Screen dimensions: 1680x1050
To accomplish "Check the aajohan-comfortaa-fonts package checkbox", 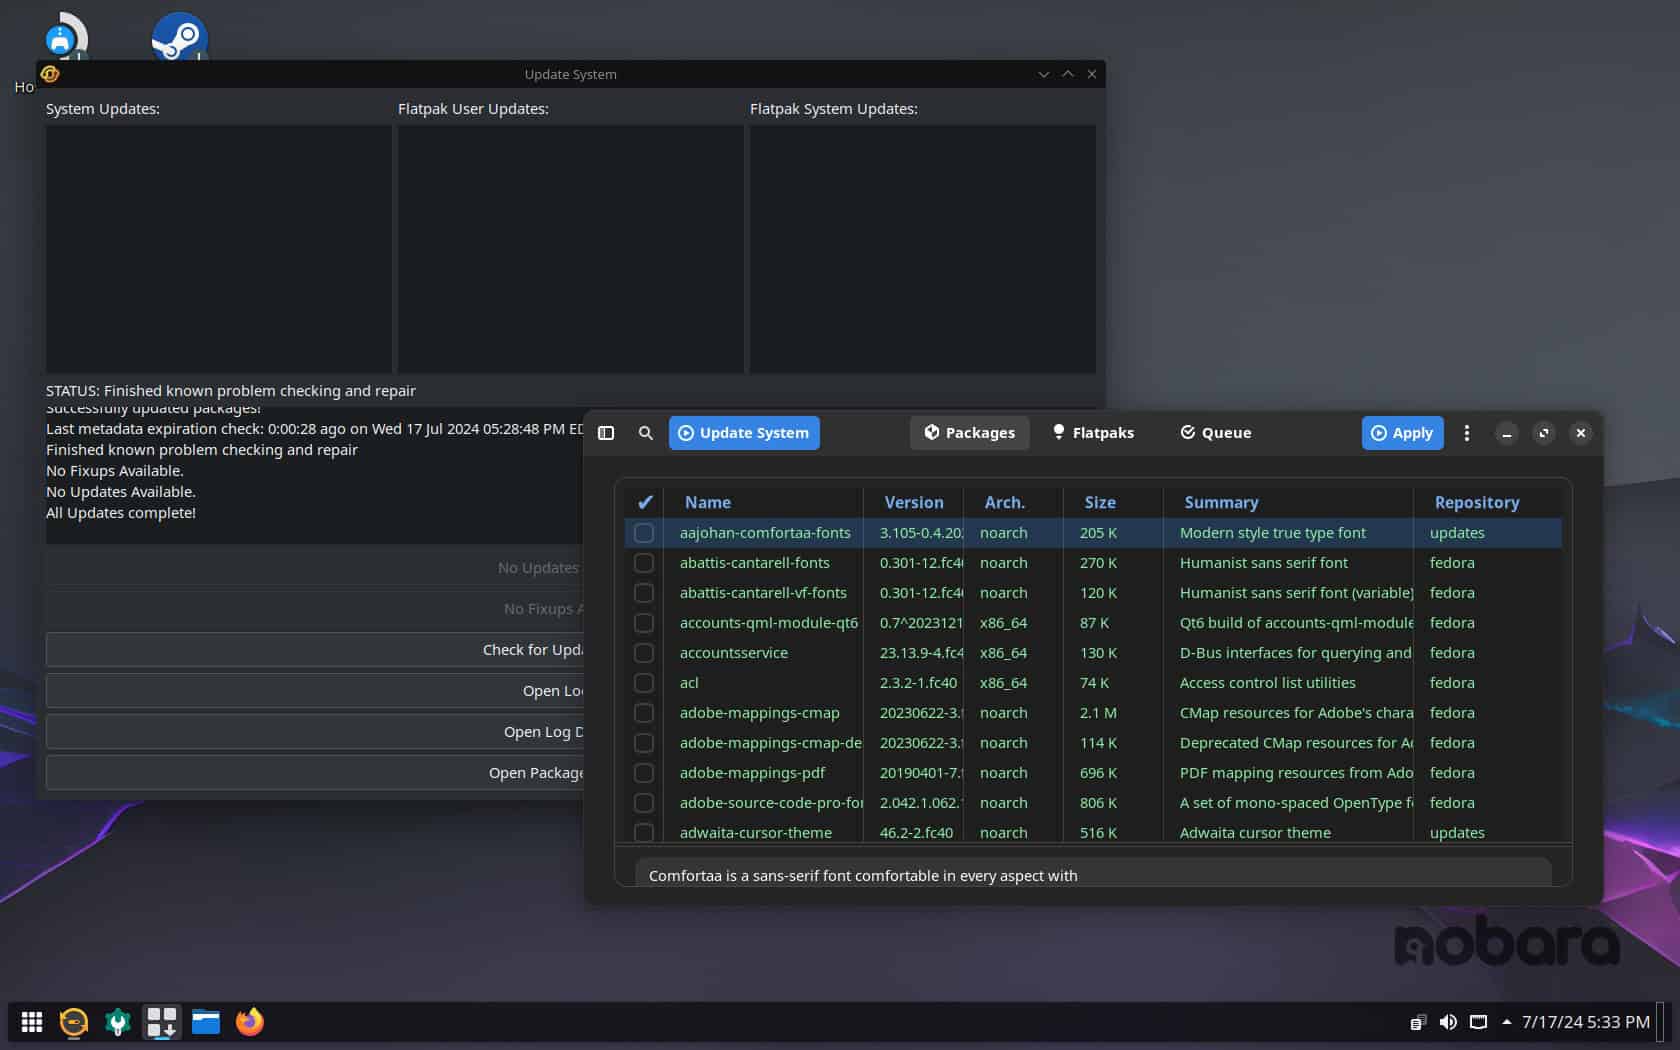I will click(x=644, y=533).
